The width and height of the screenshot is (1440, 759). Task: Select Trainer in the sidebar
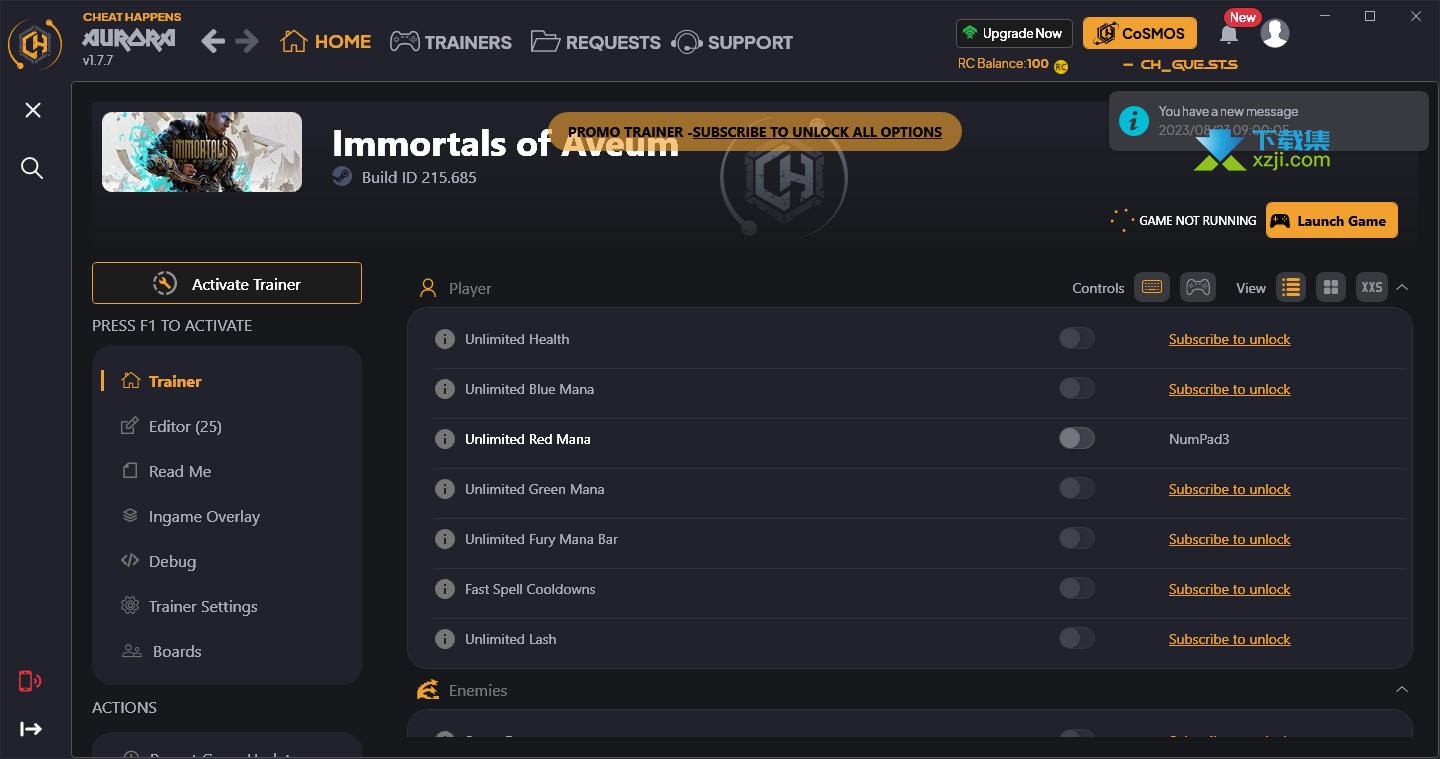[x=161, y=381]
